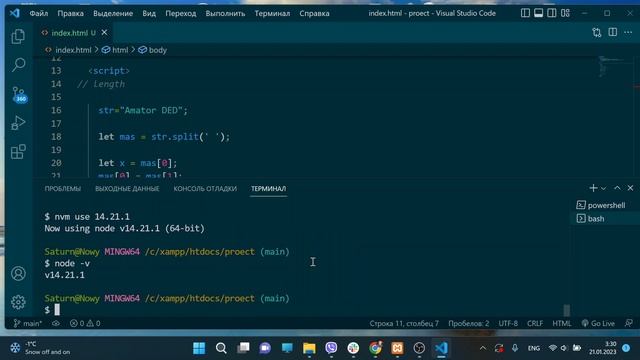
Task: Click the editor minimap
Action: coord(610,67)
